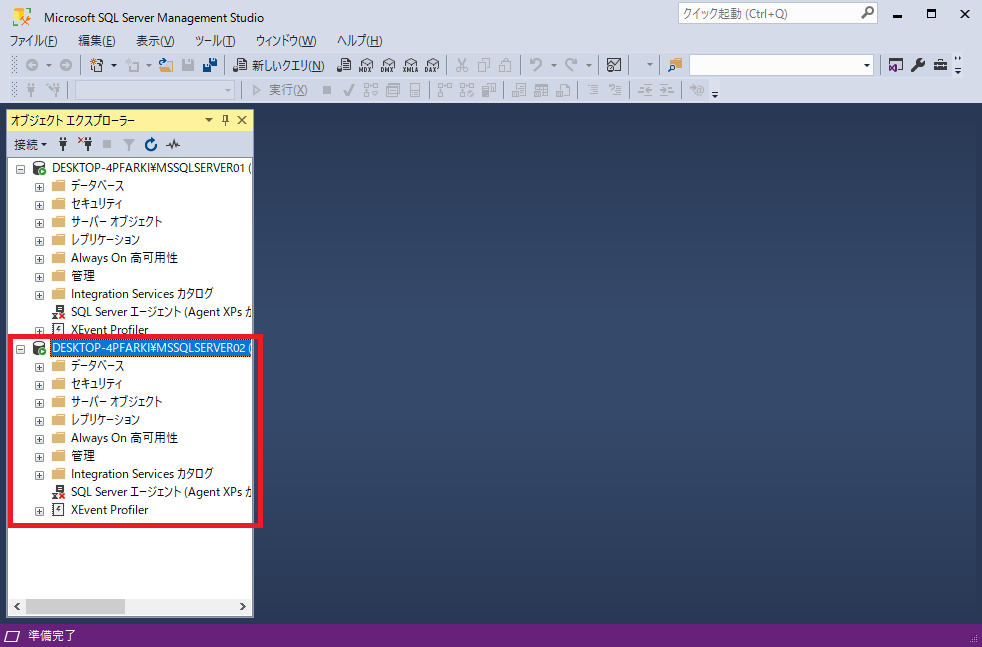Screen dimensions: 982x647
Task: Open a new XMLA query
Action: [x=411, y=64]
